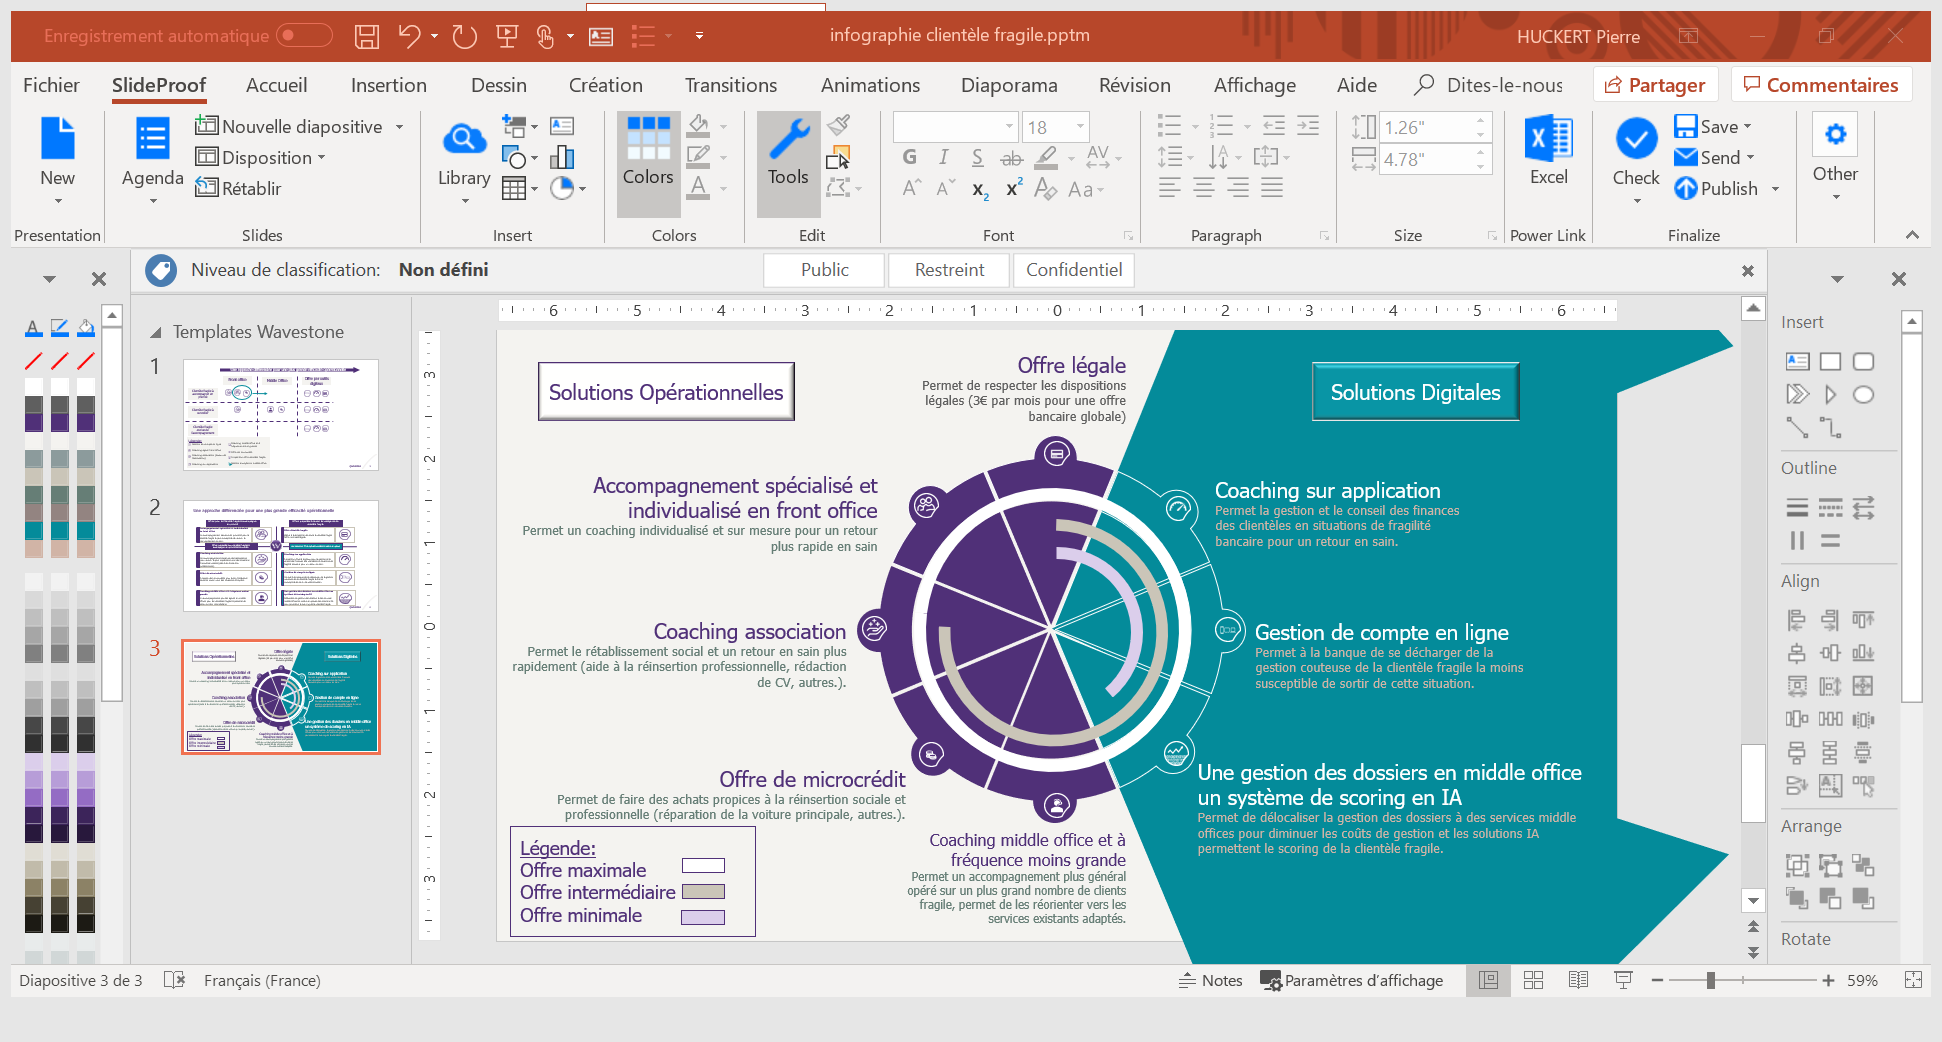
Task: Click Rétablir to reset slide
Action: pos(239,188)
